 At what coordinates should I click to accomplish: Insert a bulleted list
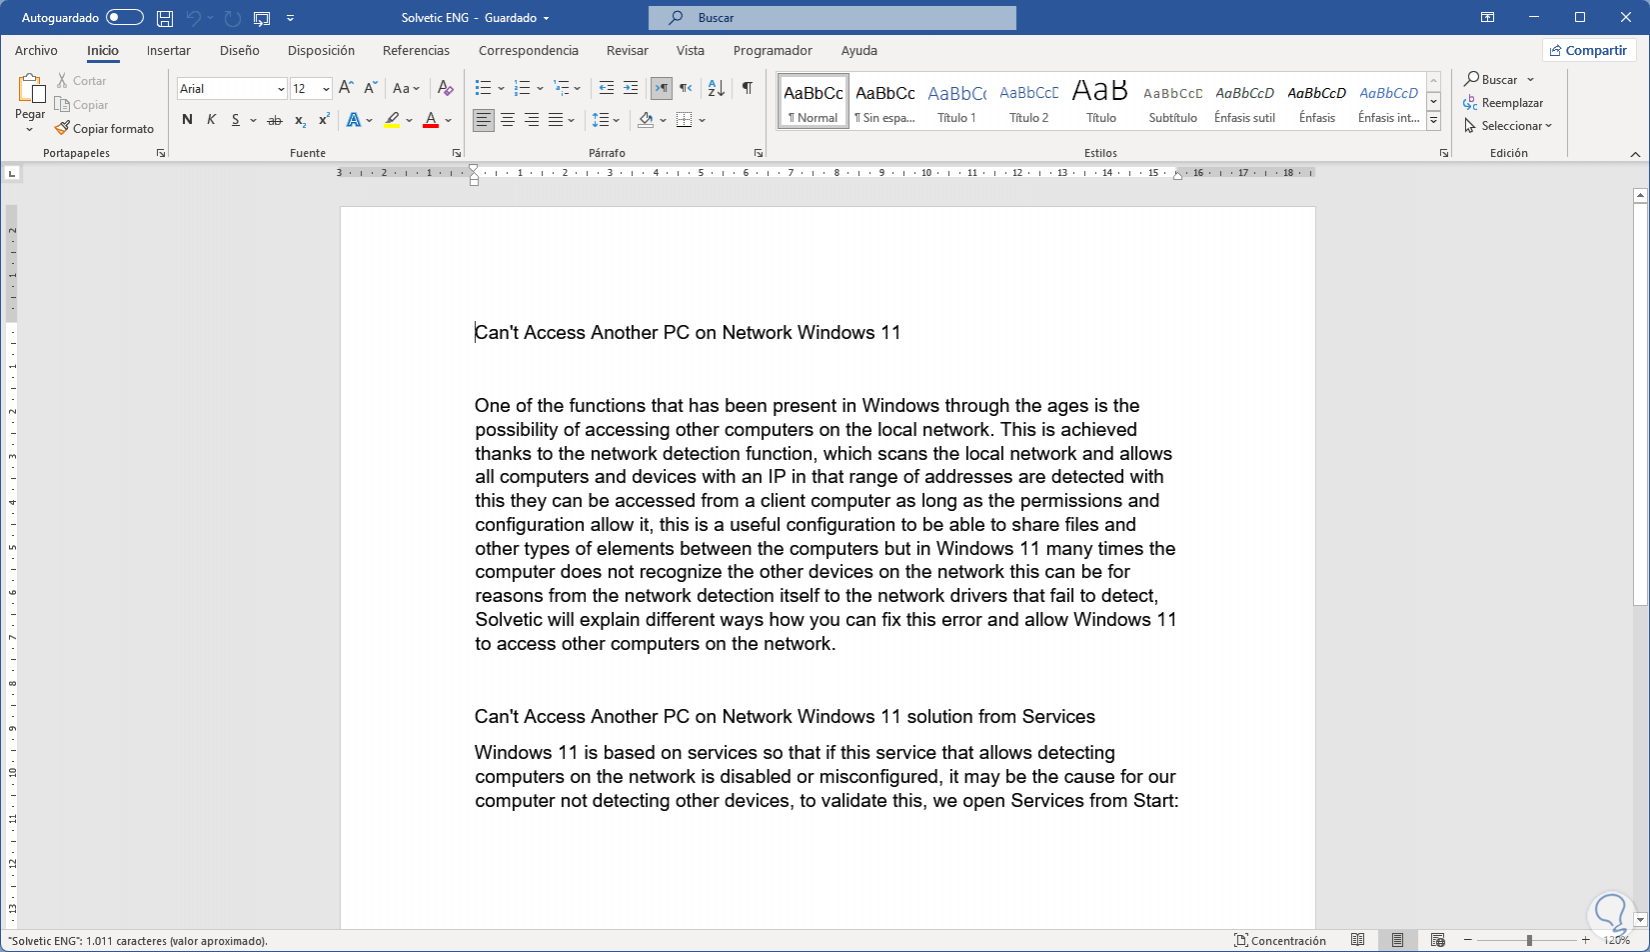(483, 88)
